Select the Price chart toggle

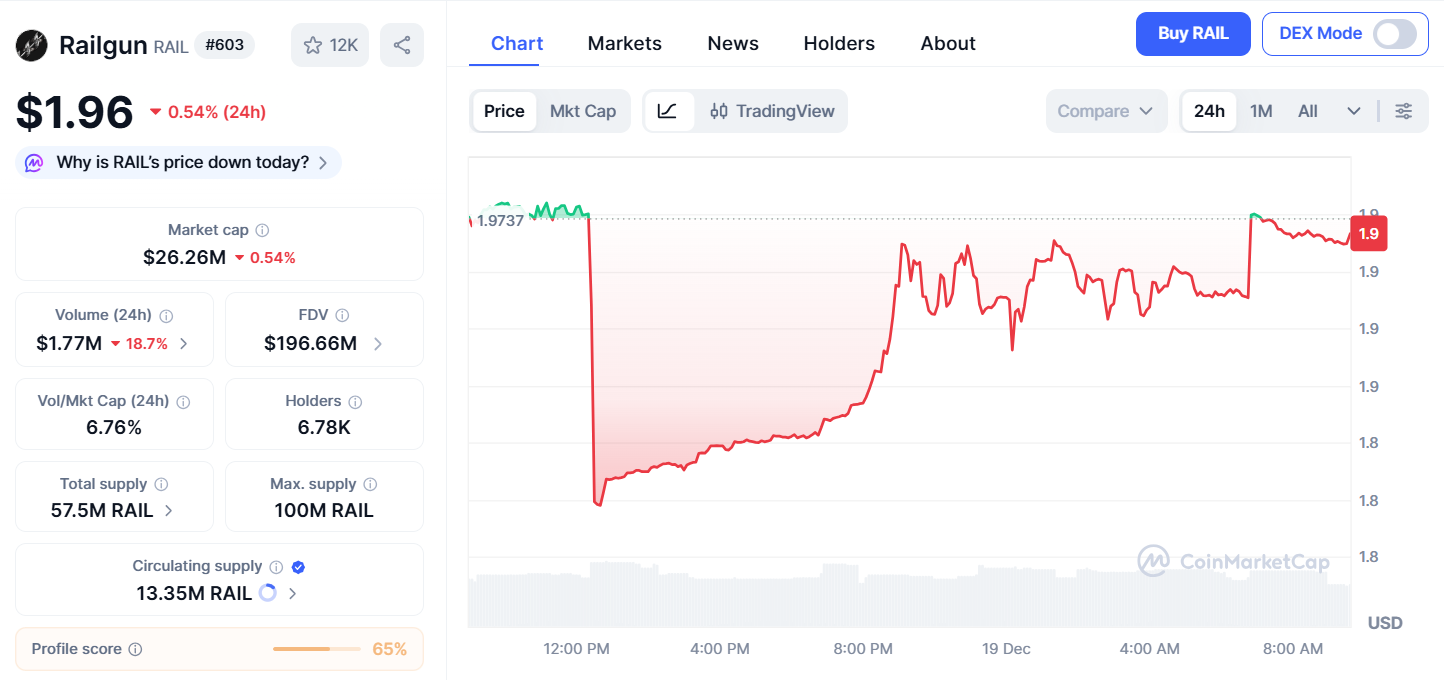tap(504, 111)
